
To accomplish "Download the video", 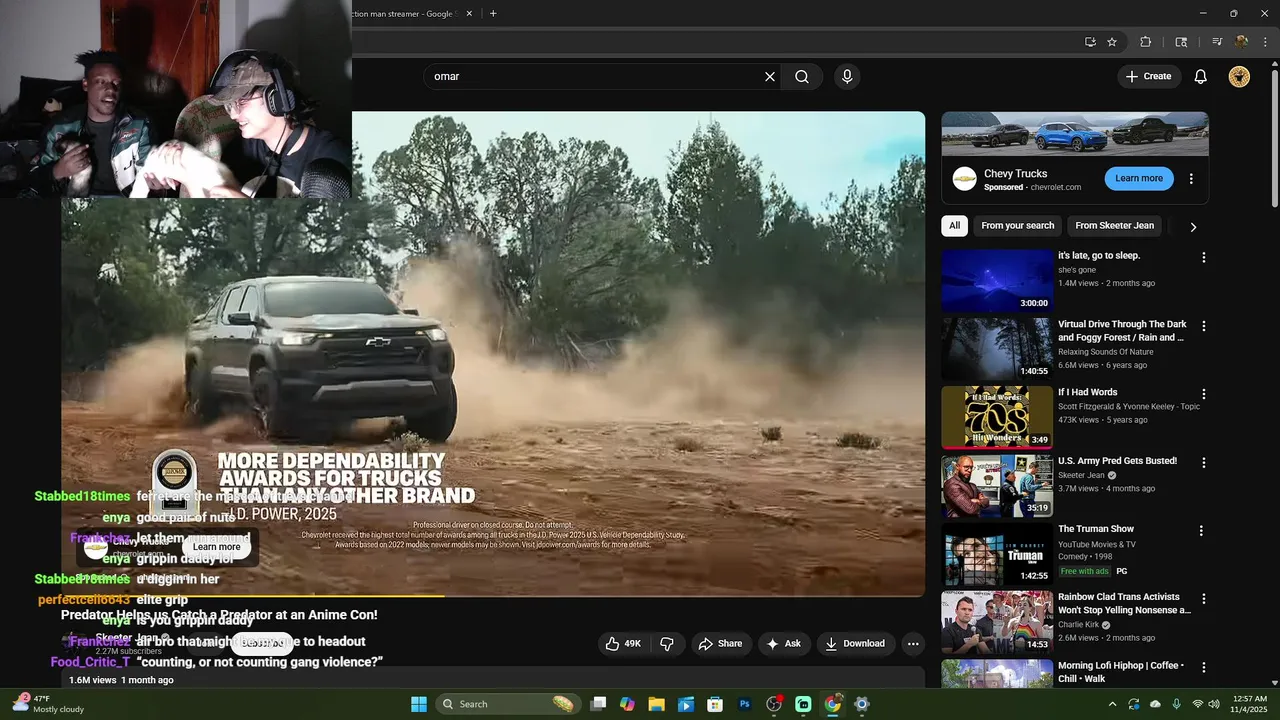I will (x=855, y=643).
